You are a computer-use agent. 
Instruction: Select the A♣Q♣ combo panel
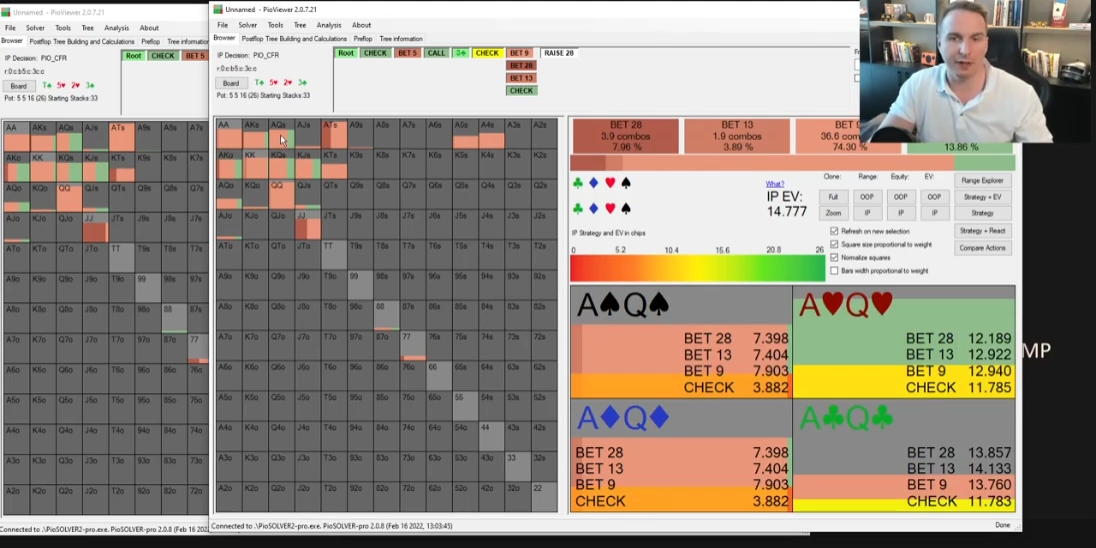[x=904, y=456]
